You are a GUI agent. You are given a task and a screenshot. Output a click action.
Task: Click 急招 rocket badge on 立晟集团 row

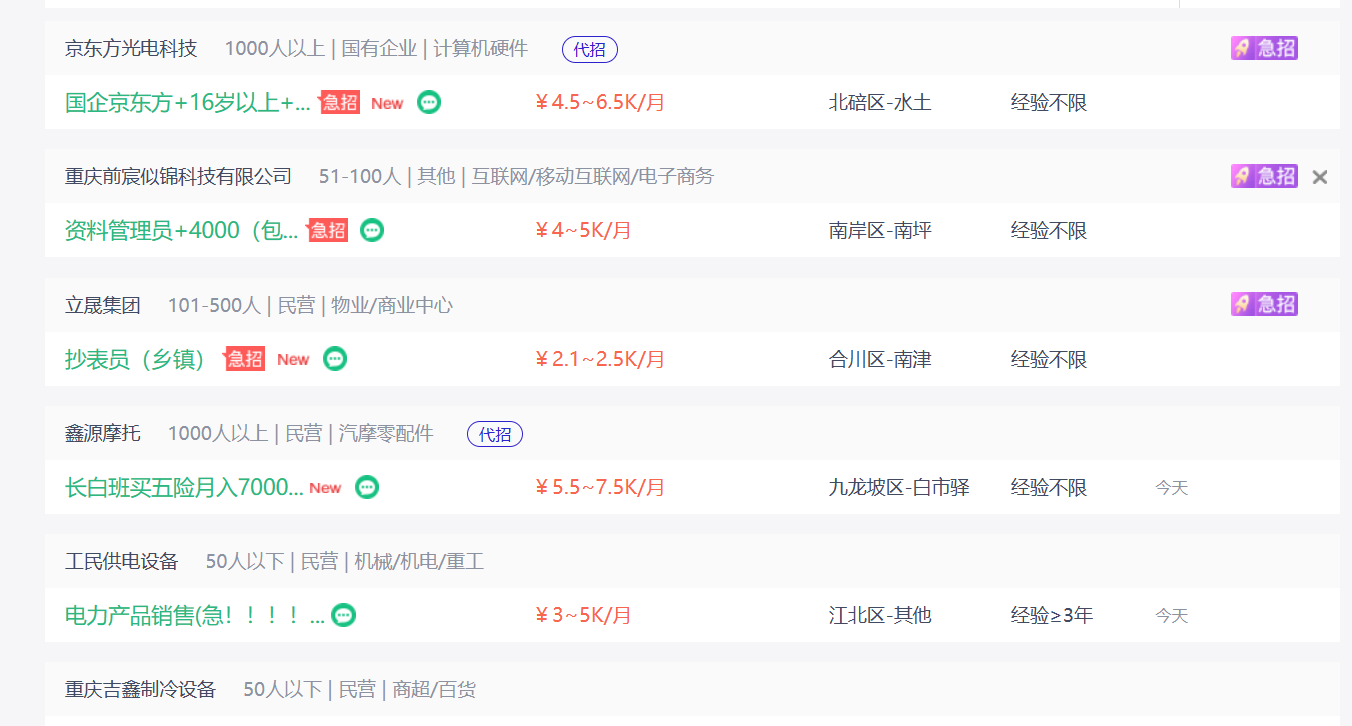click(1263, 304)
